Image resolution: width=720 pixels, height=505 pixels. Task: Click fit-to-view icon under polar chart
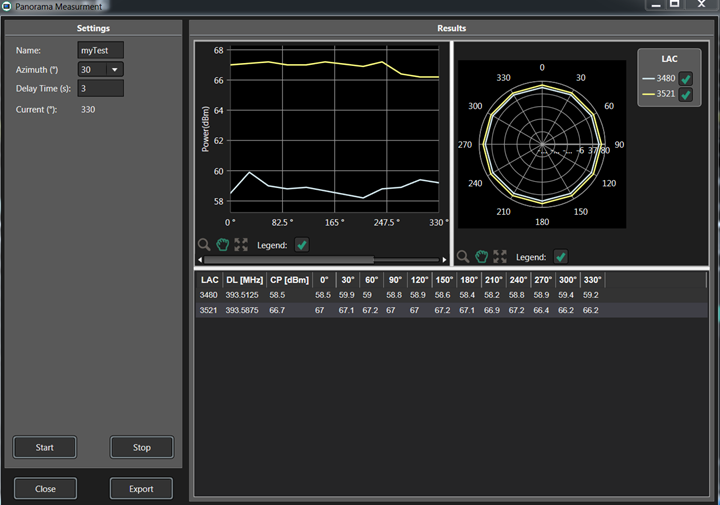coord(500,257)
